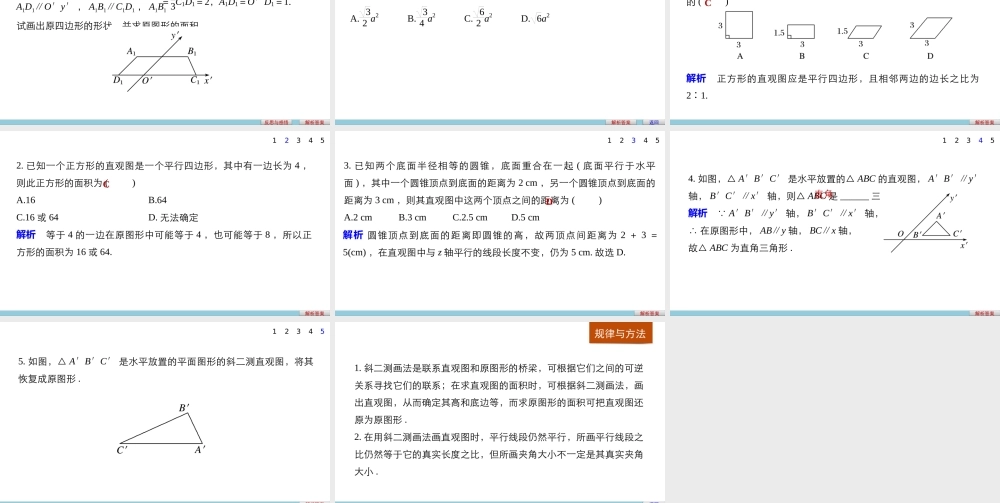1000x503 pixels.
Task: Go to page 1 in question 2 slide
Action: coord(274,140)
